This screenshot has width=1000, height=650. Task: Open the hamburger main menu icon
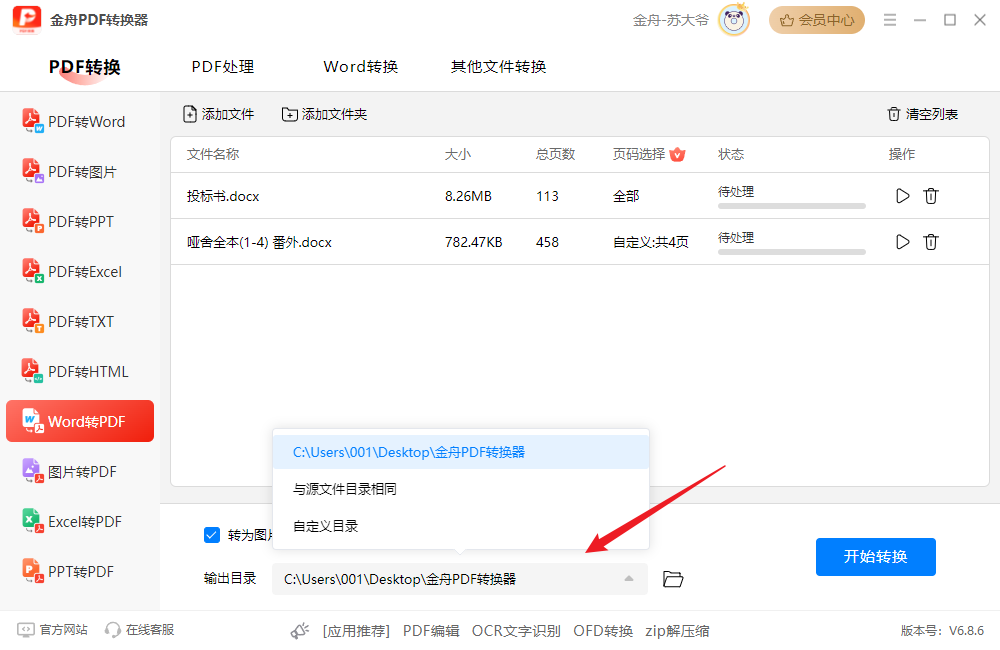[x=890, y=20]
